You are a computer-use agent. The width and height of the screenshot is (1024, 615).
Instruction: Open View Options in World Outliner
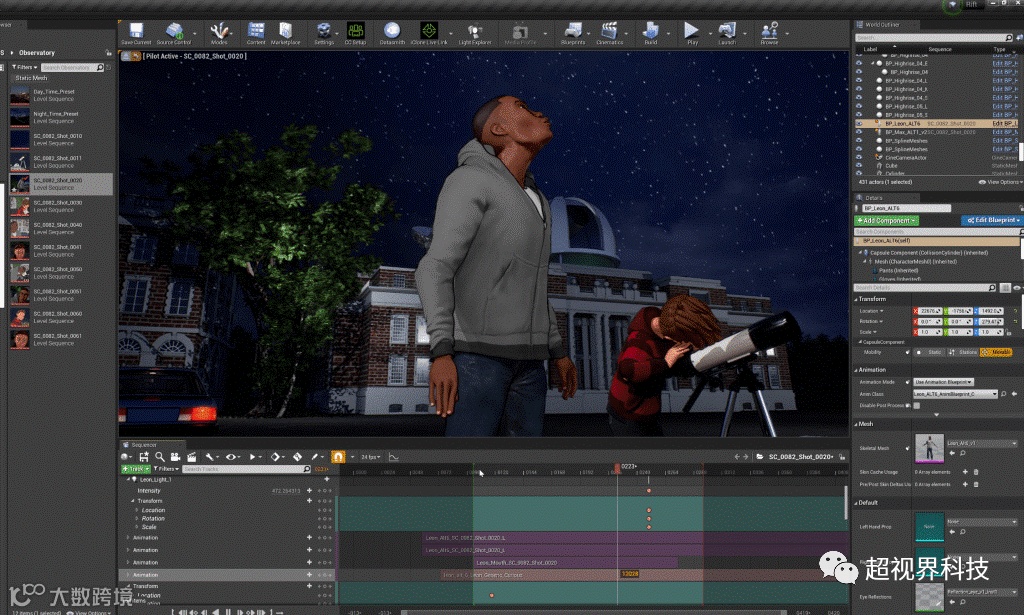pos(1000,182)
